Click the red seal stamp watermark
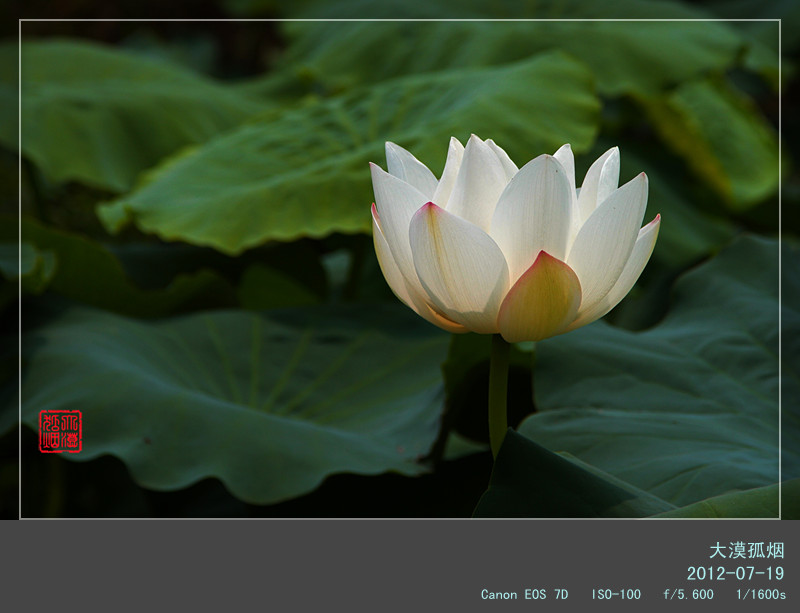 click(60, 431)
